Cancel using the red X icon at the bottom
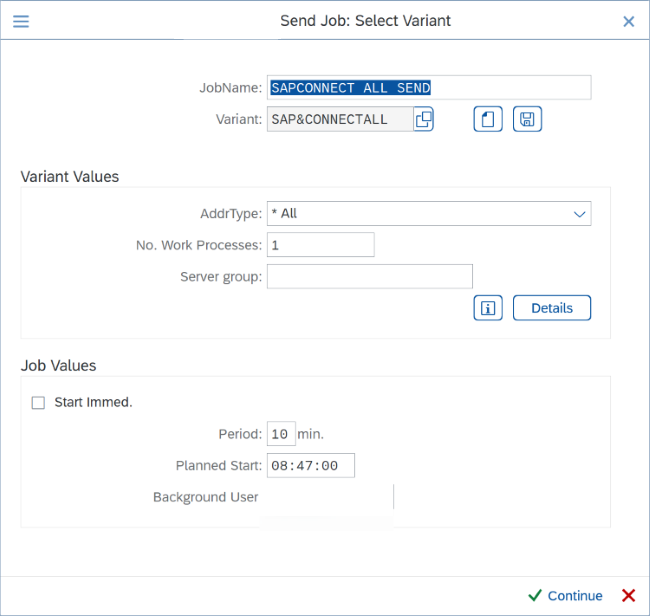The image size is (650, 616). (628, 596)
